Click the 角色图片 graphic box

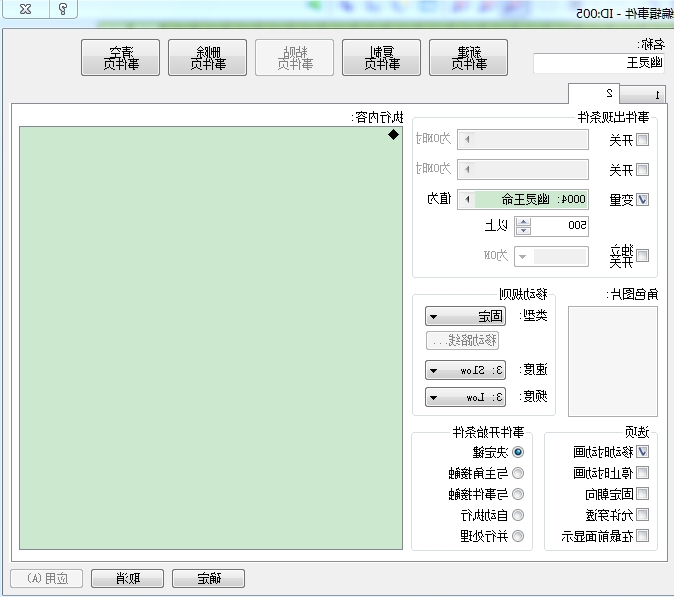click(613, 361)
